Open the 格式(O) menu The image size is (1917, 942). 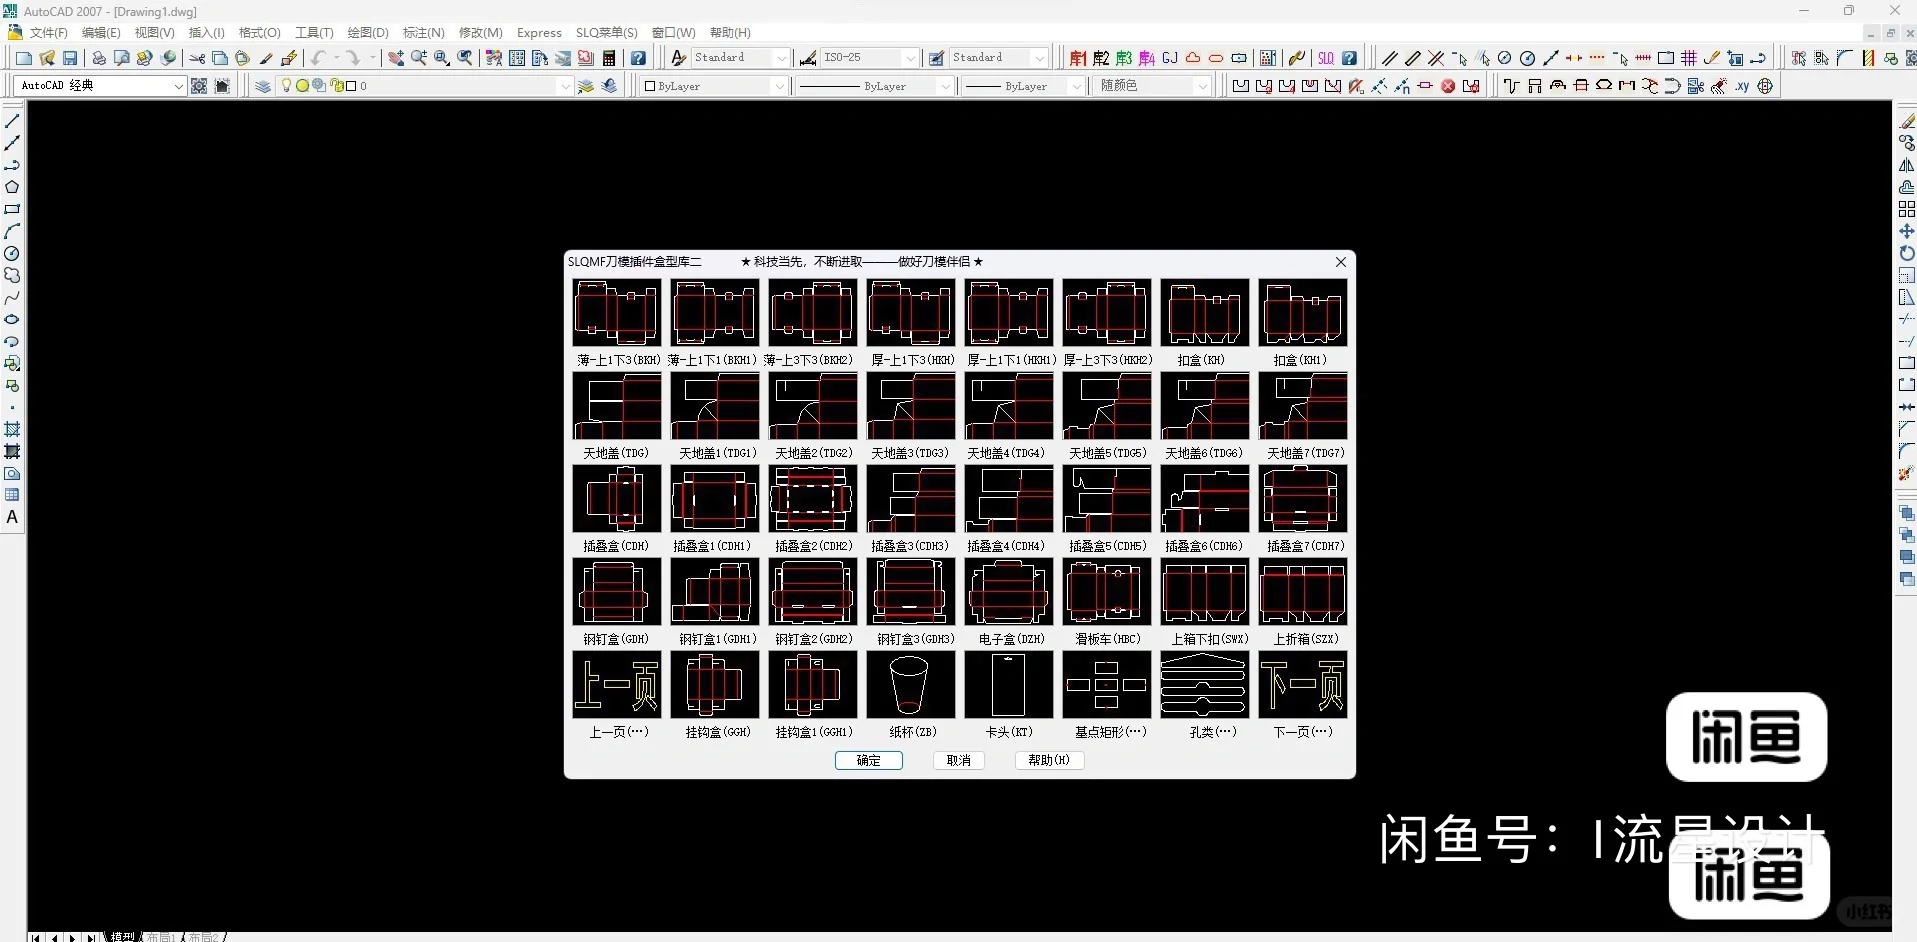259,33
